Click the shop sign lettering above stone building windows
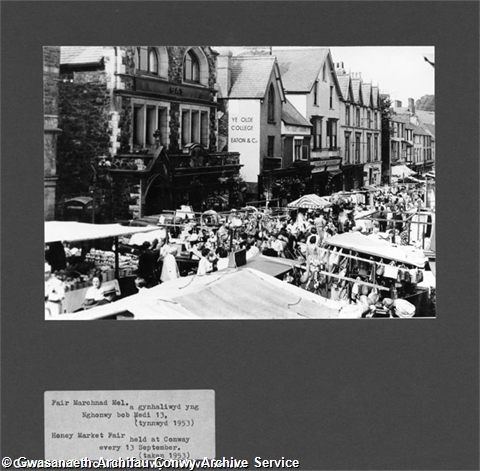The width and height of the screenshot is (480, 471). coord(176,91)
